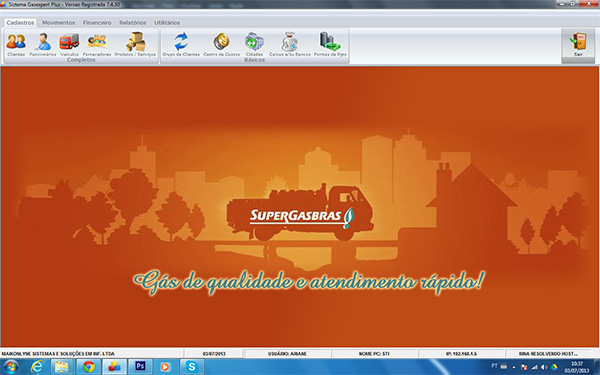Click the volume speaker tray icon
Viewport: 600px width, 375px height.
544,367
